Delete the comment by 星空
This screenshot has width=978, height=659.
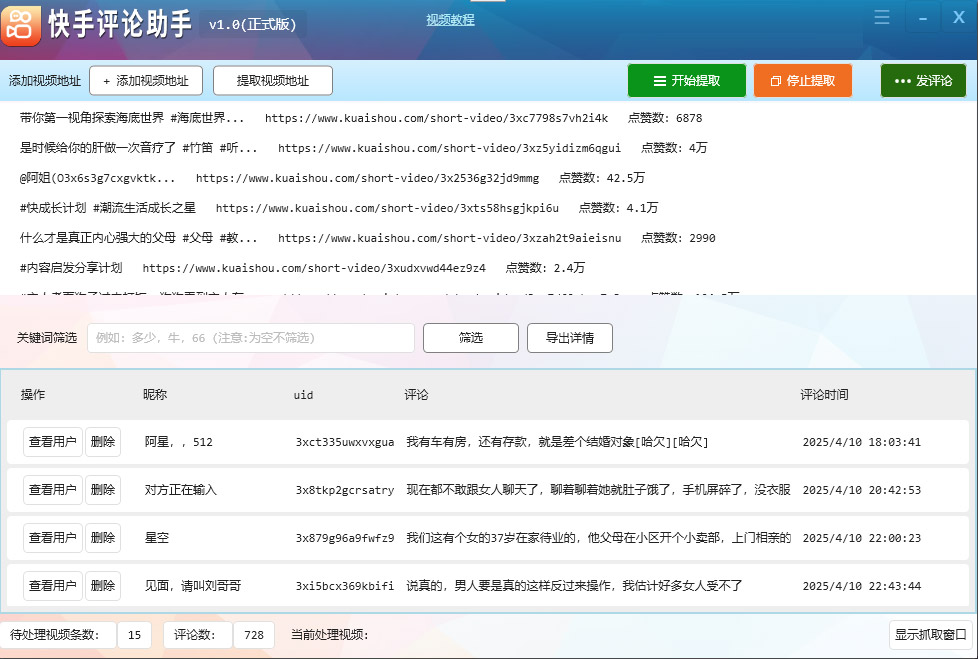pyautogui.click(x=103, y=538)
